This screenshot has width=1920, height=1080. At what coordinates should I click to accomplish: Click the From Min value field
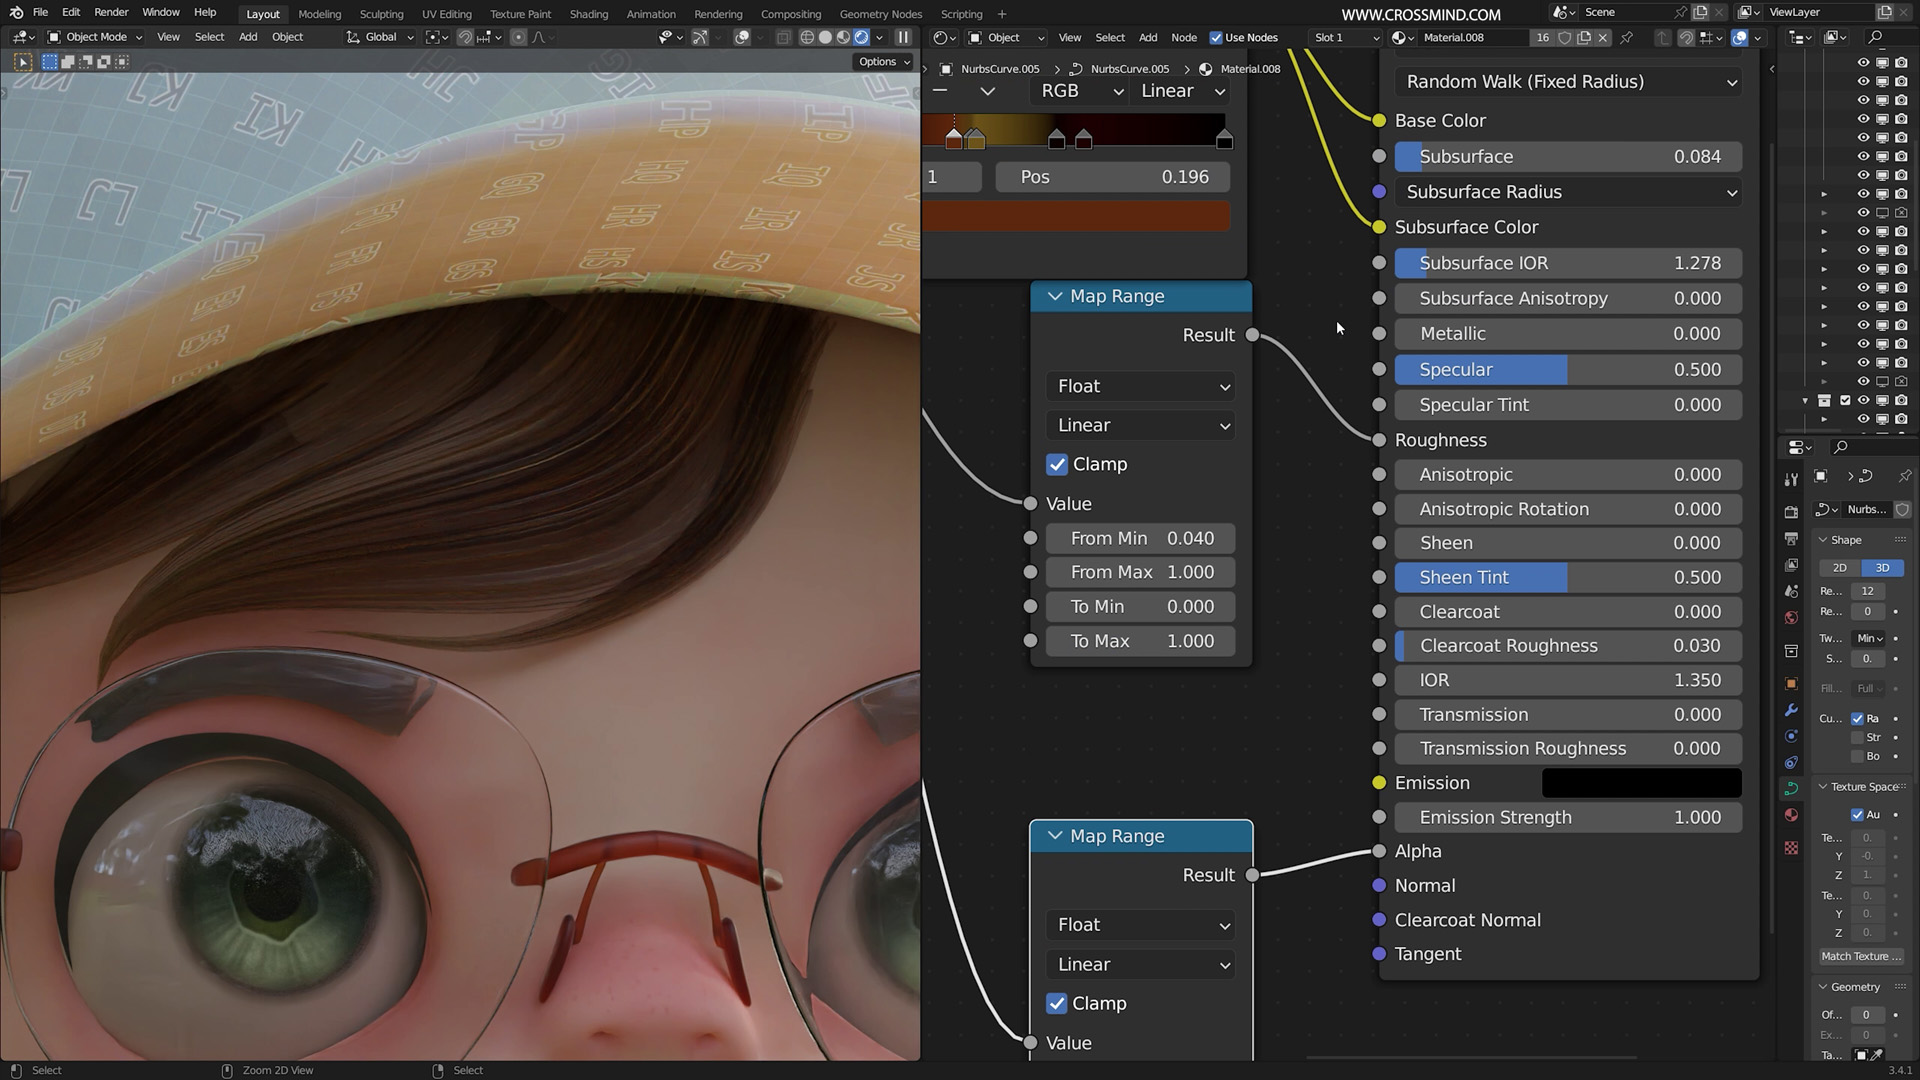point(1140,538)
